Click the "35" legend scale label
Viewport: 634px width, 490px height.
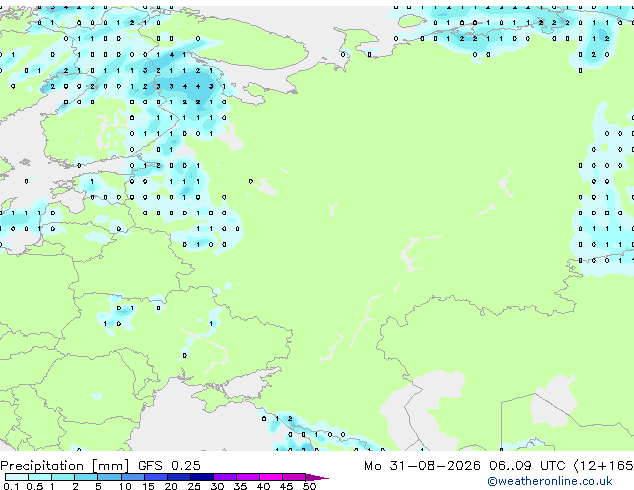click(240, 486)
